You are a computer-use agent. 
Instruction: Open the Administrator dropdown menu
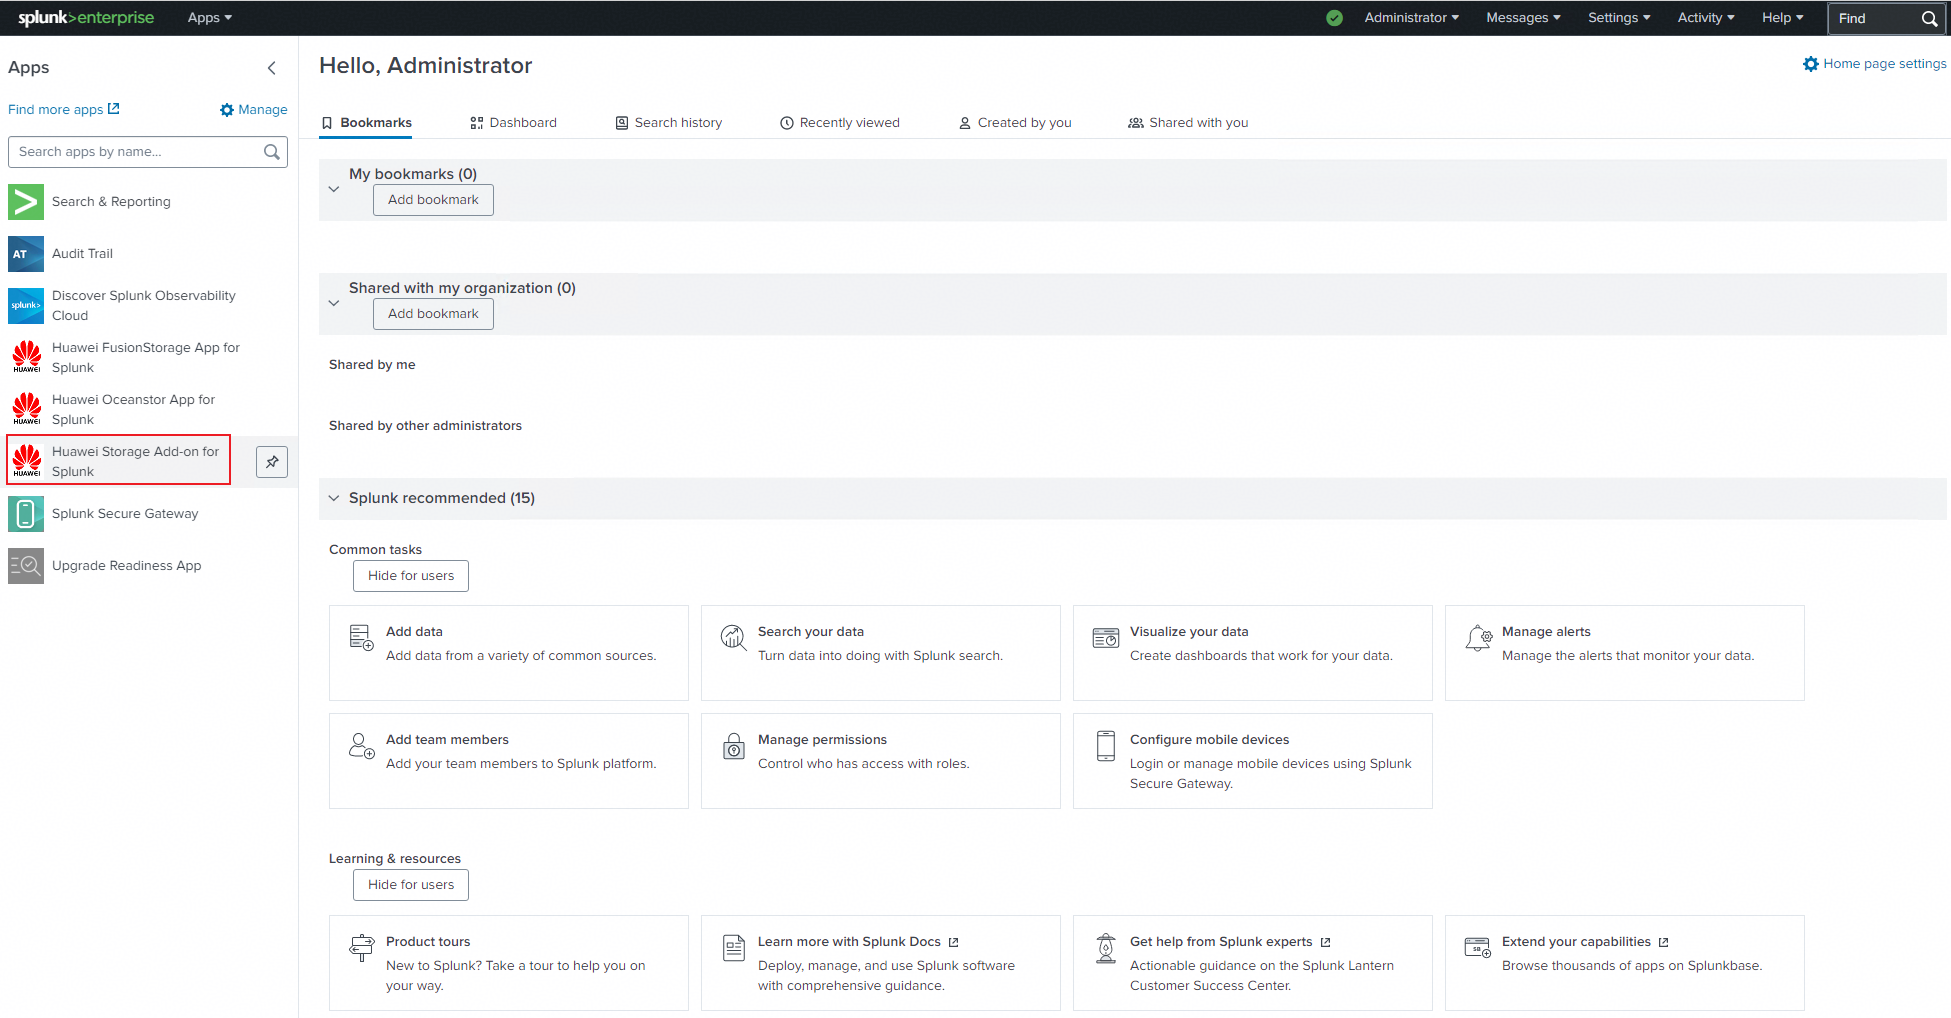click(x=1411, y=18)
